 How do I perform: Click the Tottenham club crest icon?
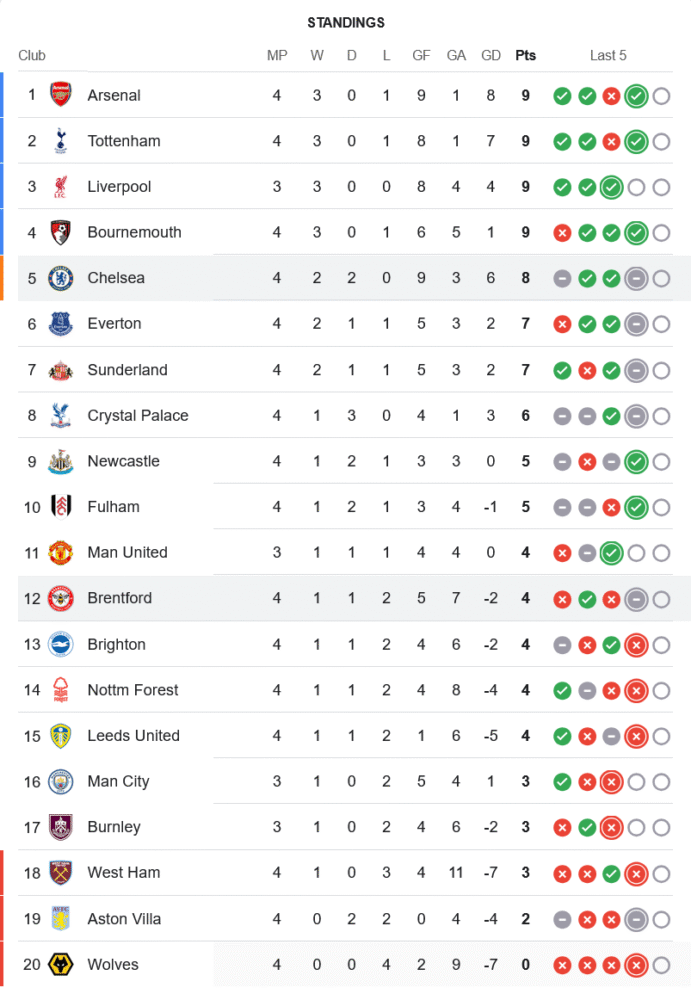61,141
